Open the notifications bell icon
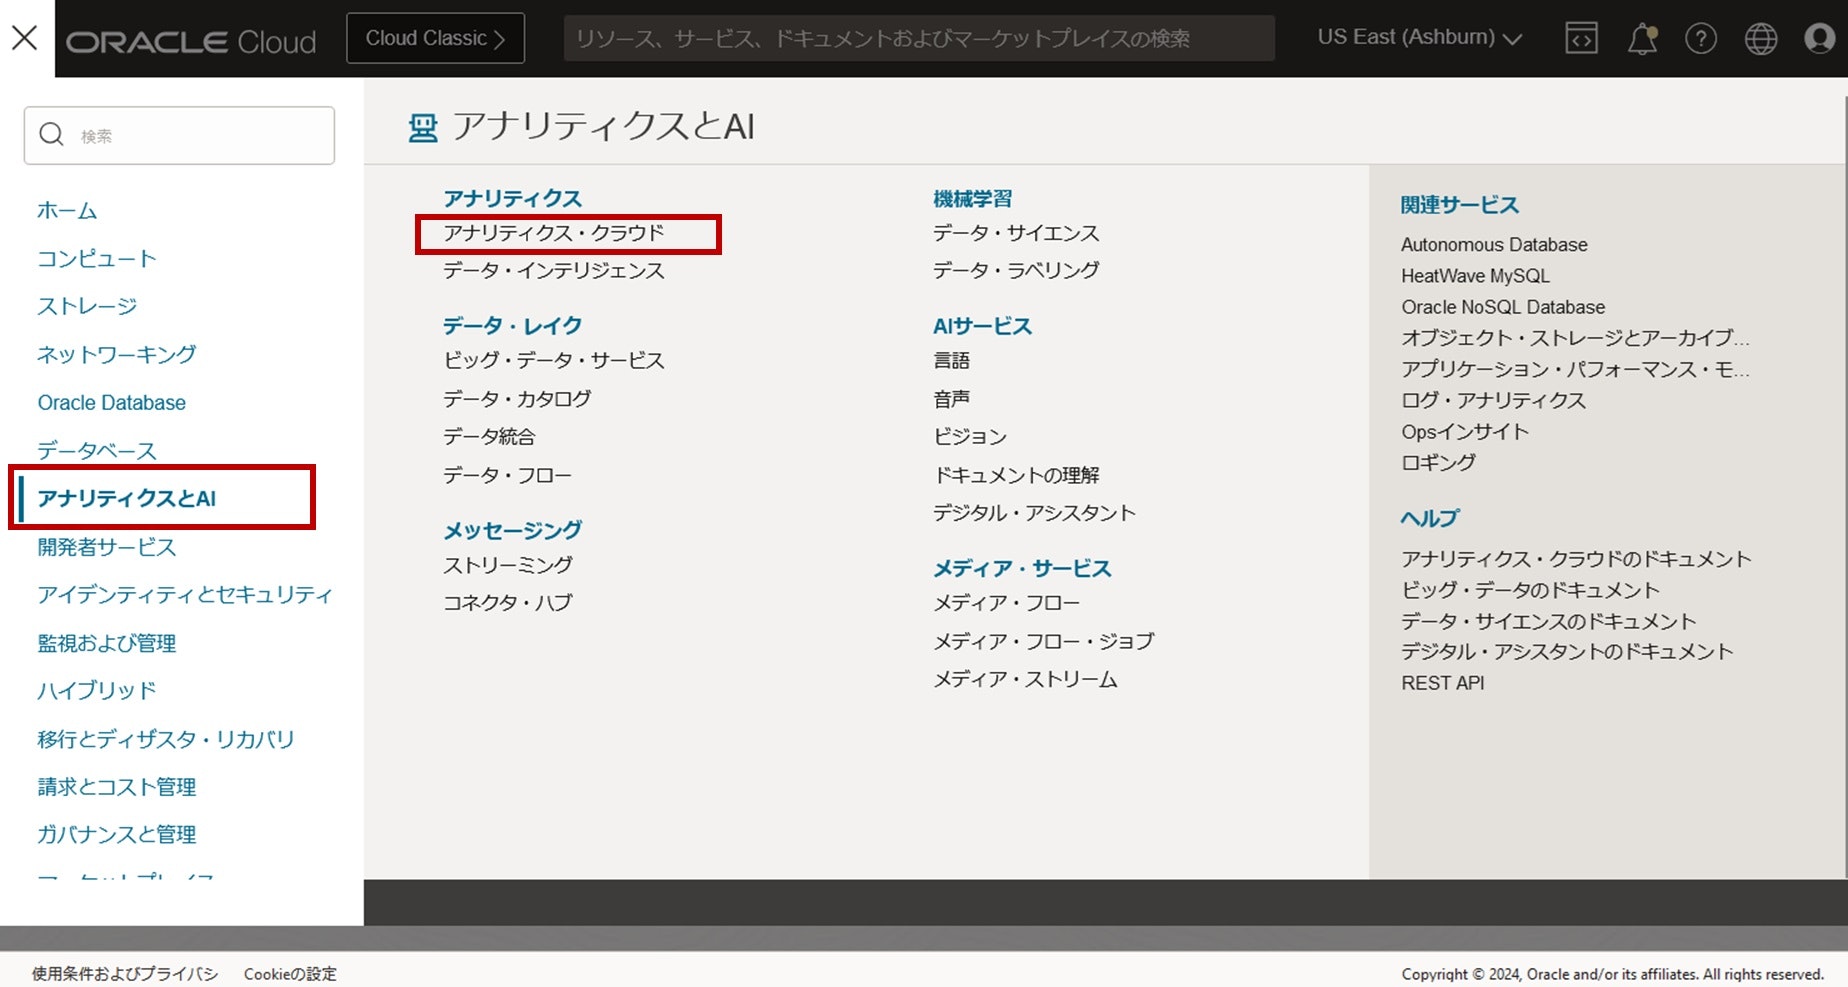This screenshot has width=1848, height=987. pos(1642,38)
